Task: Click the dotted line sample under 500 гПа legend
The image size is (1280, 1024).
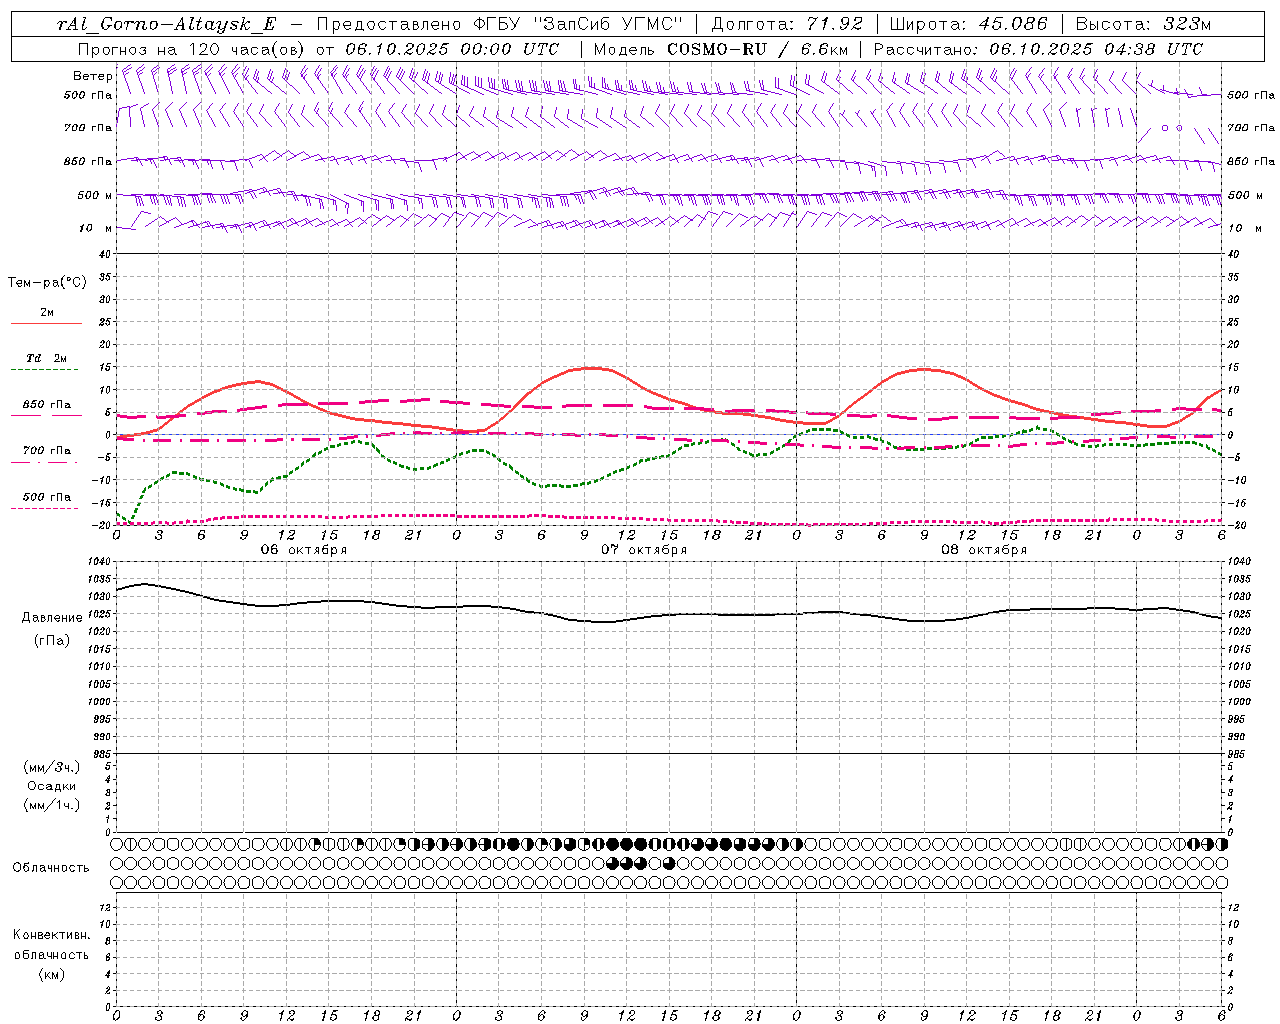Action: [x=46, y=508]
